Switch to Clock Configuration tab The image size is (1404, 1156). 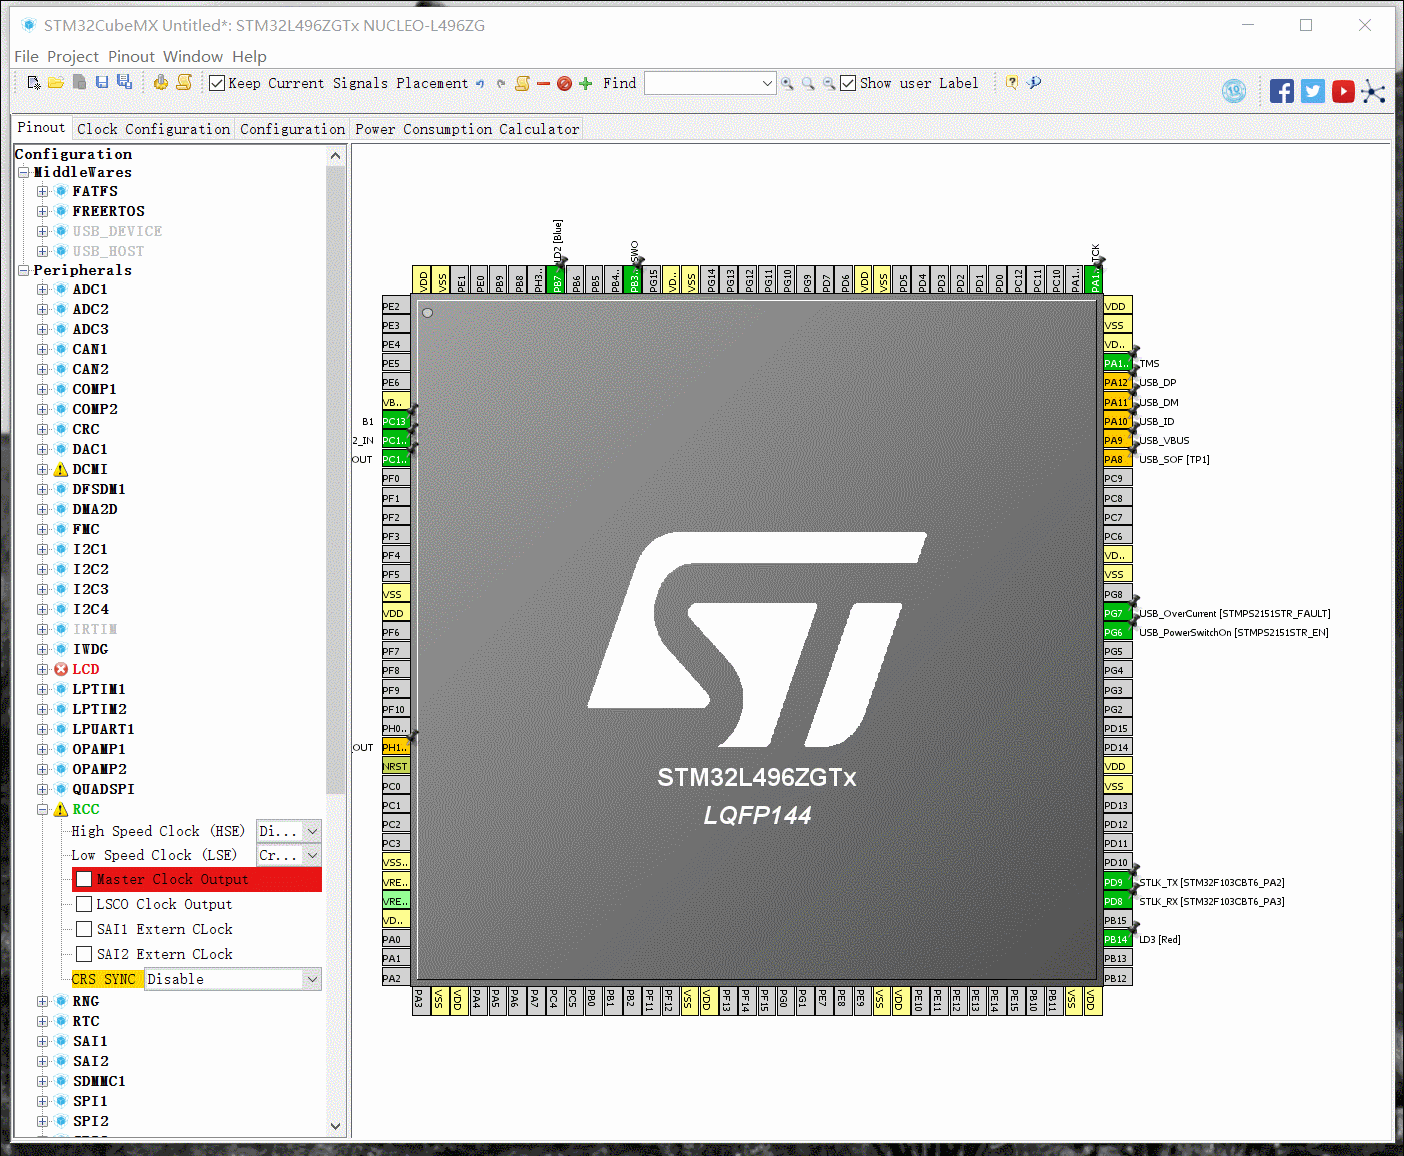[x=154, y=129]
